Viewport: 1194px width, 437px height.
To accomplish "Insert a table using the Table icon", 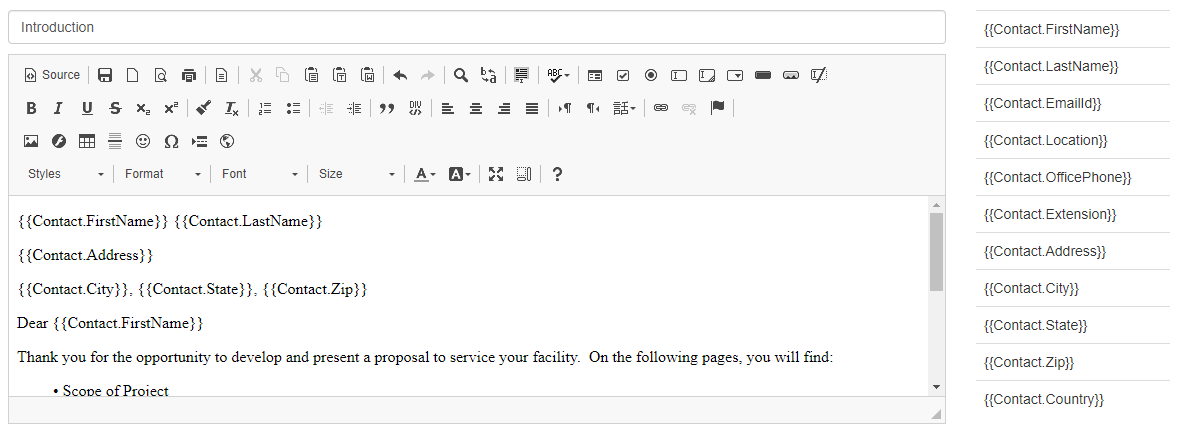I will (87, 141).
